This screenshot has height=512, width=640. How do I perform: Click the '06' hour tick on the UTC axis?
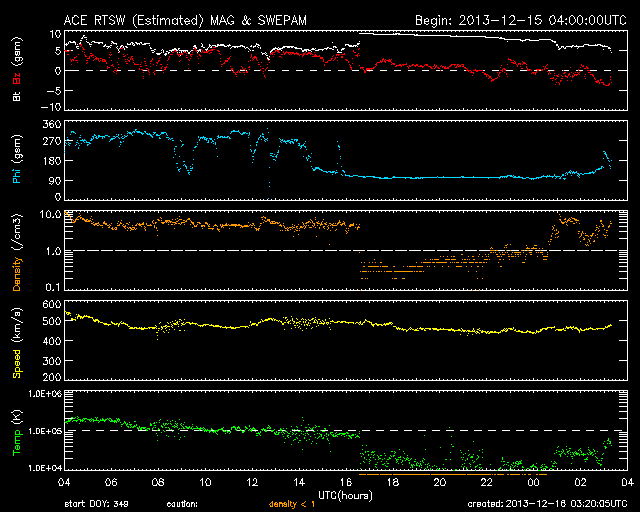pyautogui.click(x=111, y=482)
